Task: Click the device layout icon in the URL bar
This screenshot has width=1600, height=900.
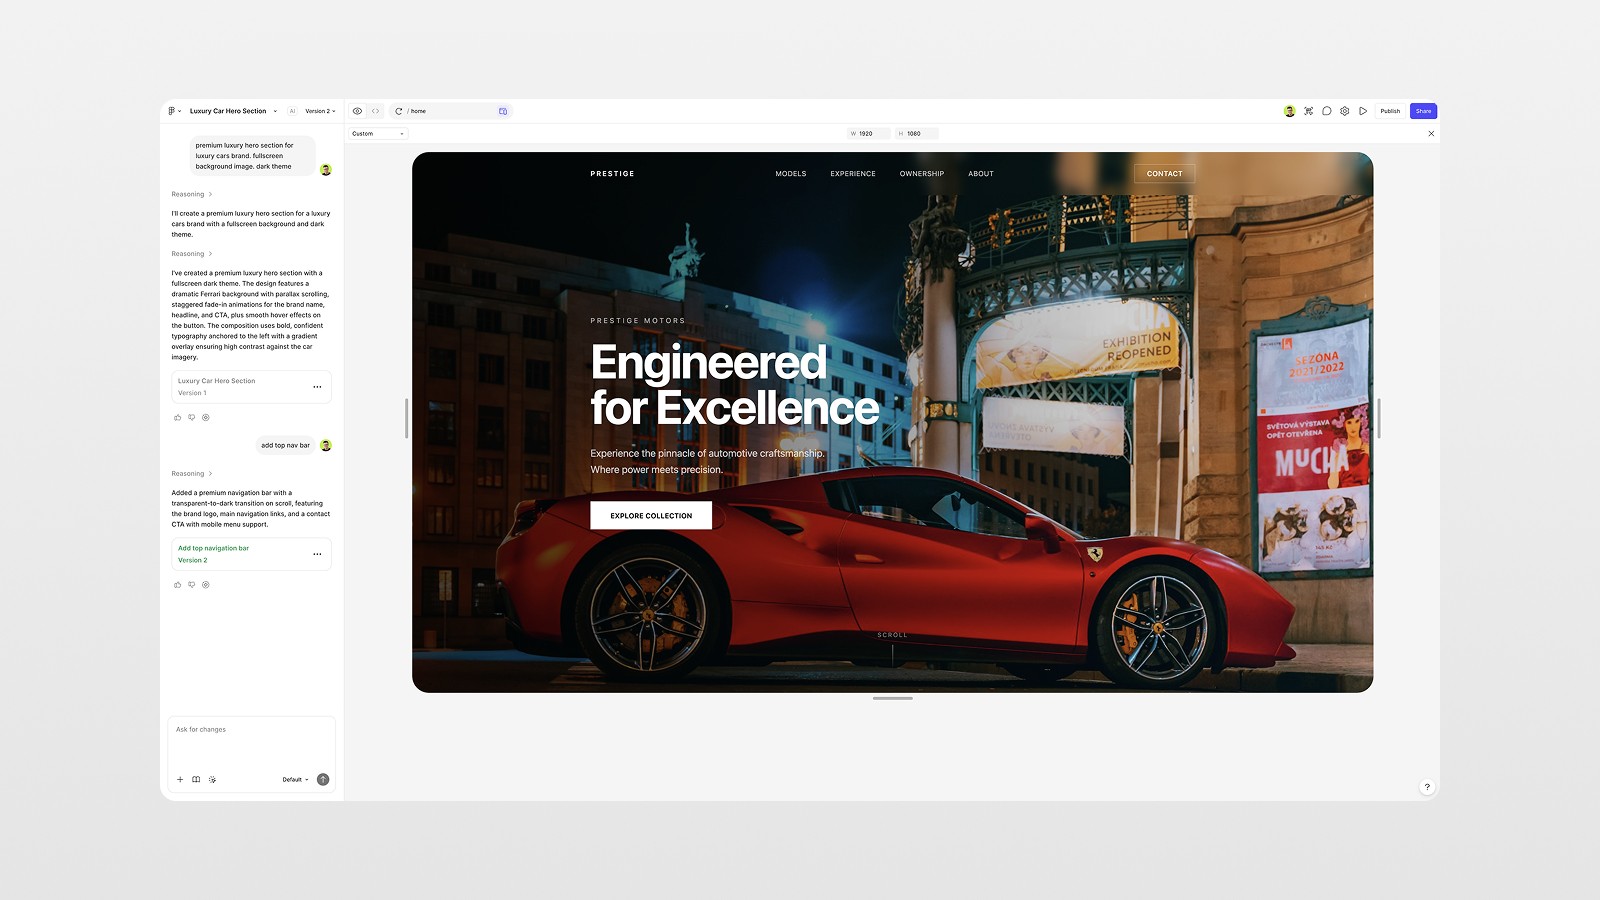Action: tap(503, 111)
